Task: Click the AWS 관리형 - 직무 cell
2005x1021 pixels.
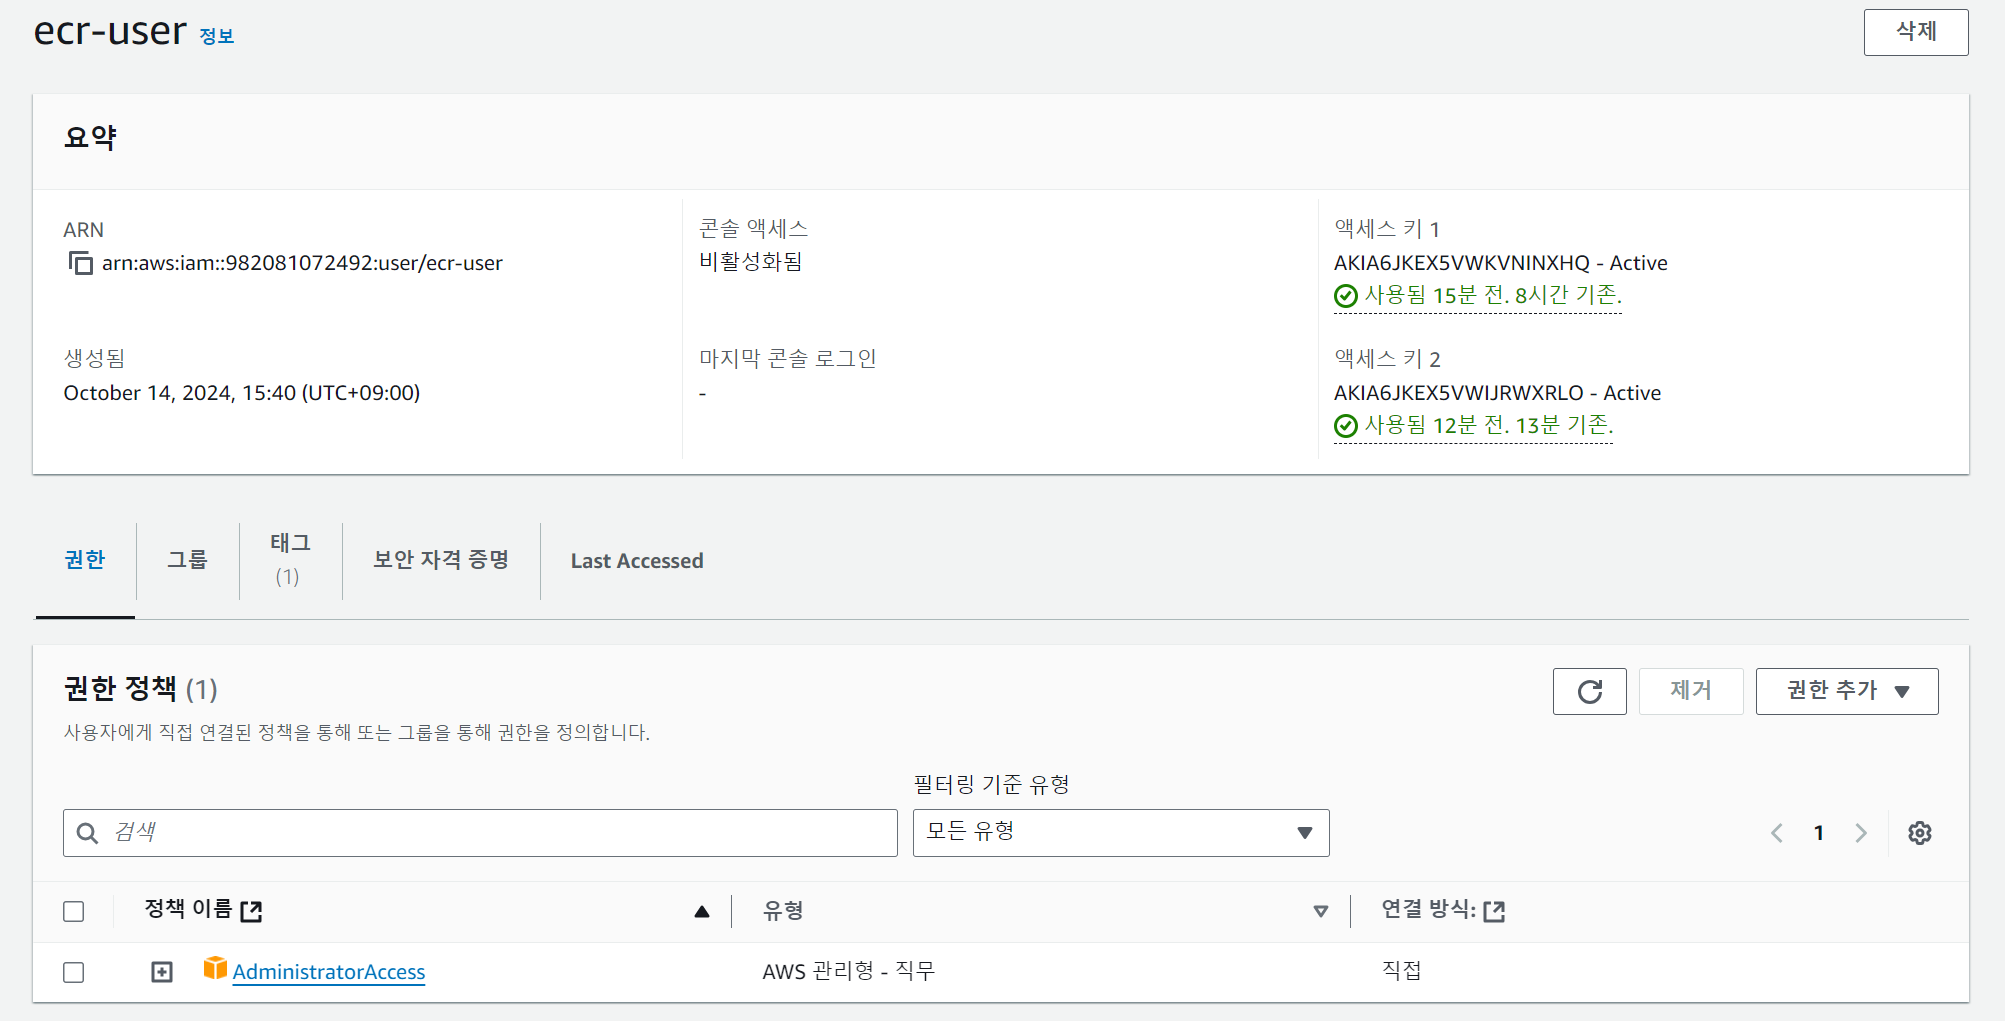Action: 848,971
